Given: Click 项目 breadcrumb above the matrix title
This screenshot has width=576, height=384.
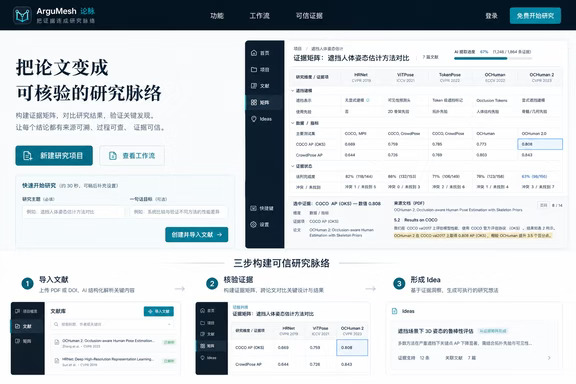Looking at the screenshot, I should point(298,49).
